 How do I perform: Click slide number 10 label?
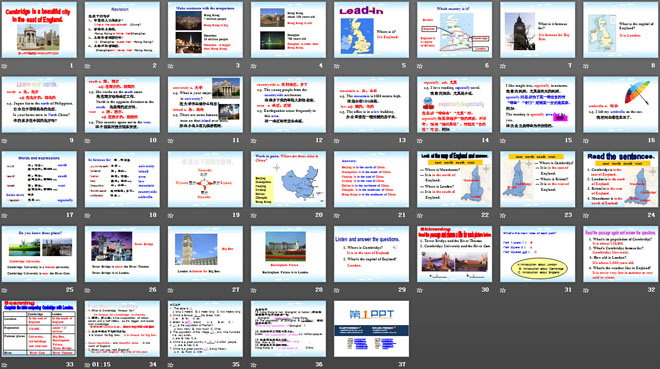(153, 141)
